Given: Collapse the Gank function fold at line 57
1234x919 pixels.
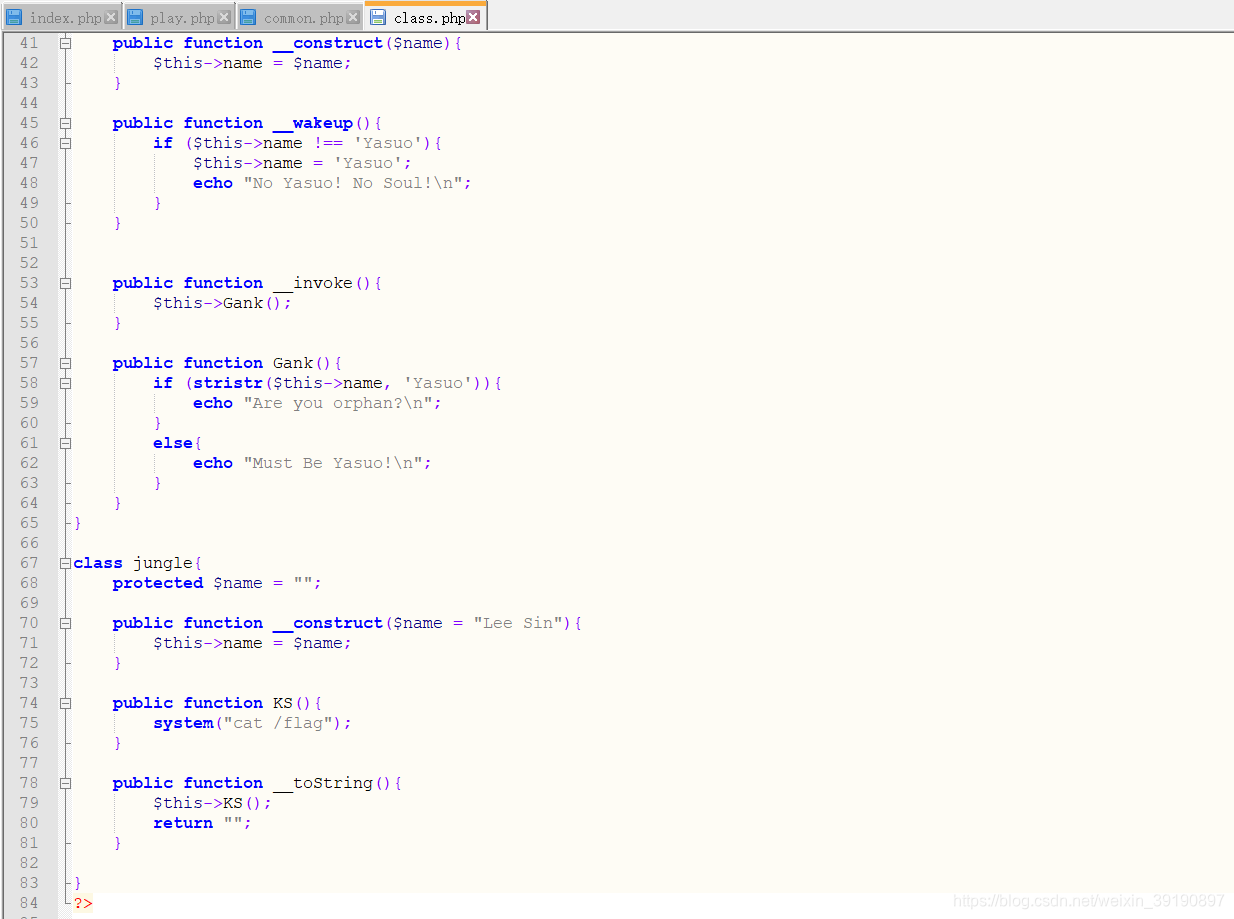Looking at the screenshot, I should click(65, 363).
